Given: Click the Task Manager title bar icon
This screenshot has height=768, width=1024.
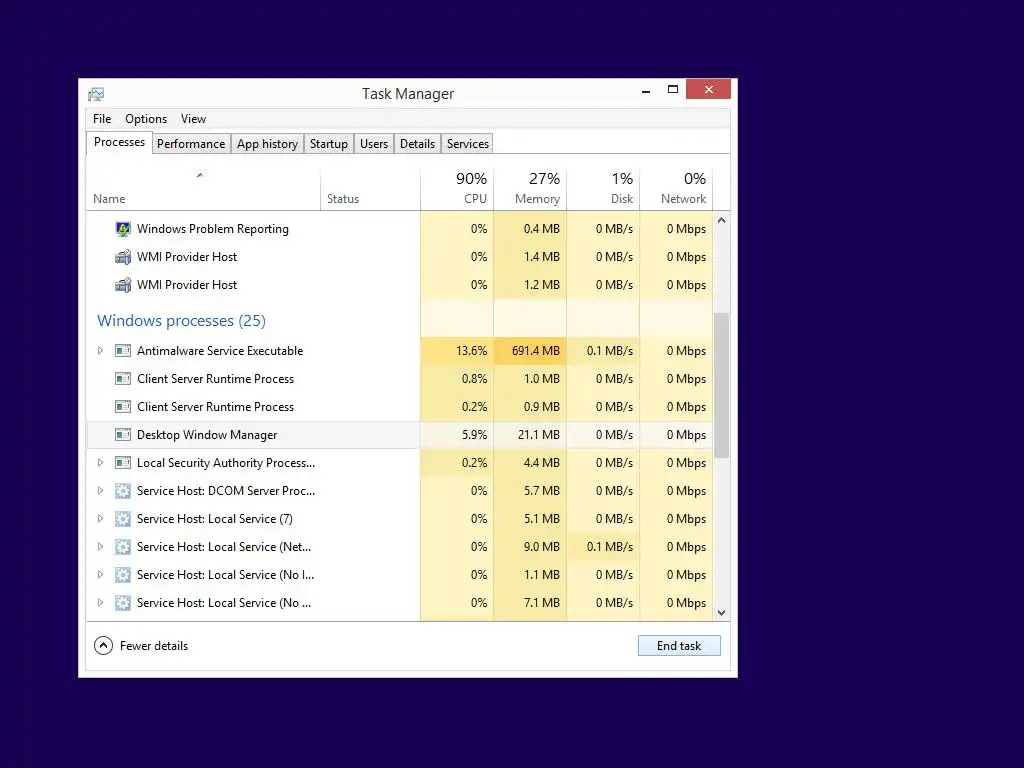Looking at the screenshot, I should 96,95.
